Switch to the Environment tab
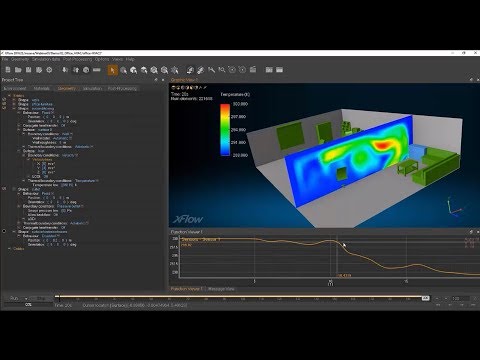Screen dimensions: 480x360 pos(15,88)
